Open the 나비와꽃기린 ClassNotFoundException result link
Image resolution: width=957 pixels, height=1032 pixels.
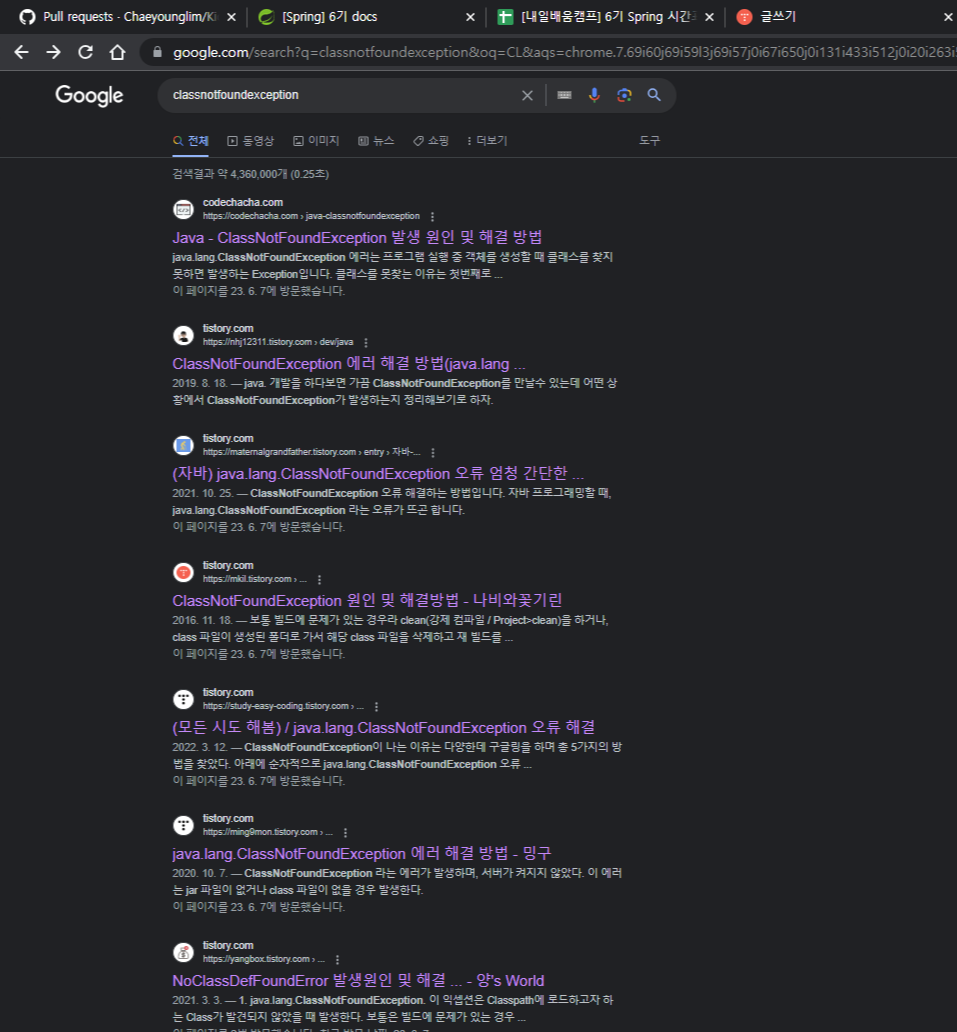click(367, 601)
